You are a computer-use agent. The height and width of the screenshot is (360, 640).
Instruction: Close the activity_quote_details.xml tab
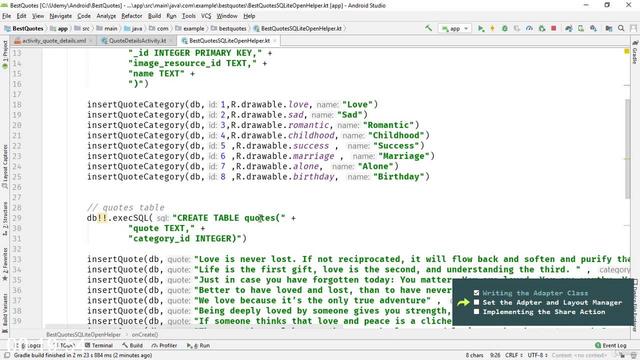point(91,41)
